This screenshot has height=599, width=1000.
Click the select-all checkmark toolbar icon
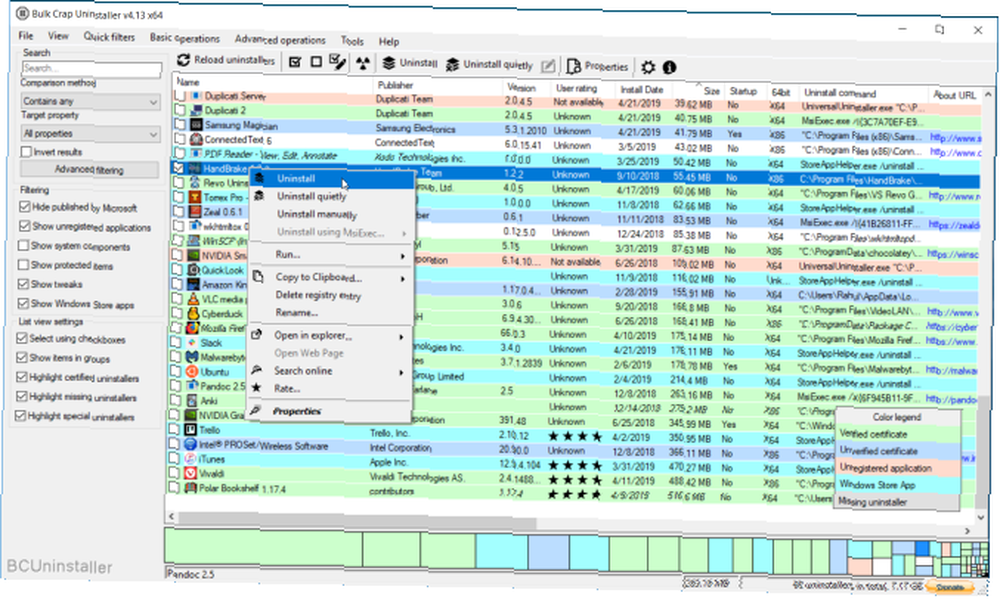point(295,62)
